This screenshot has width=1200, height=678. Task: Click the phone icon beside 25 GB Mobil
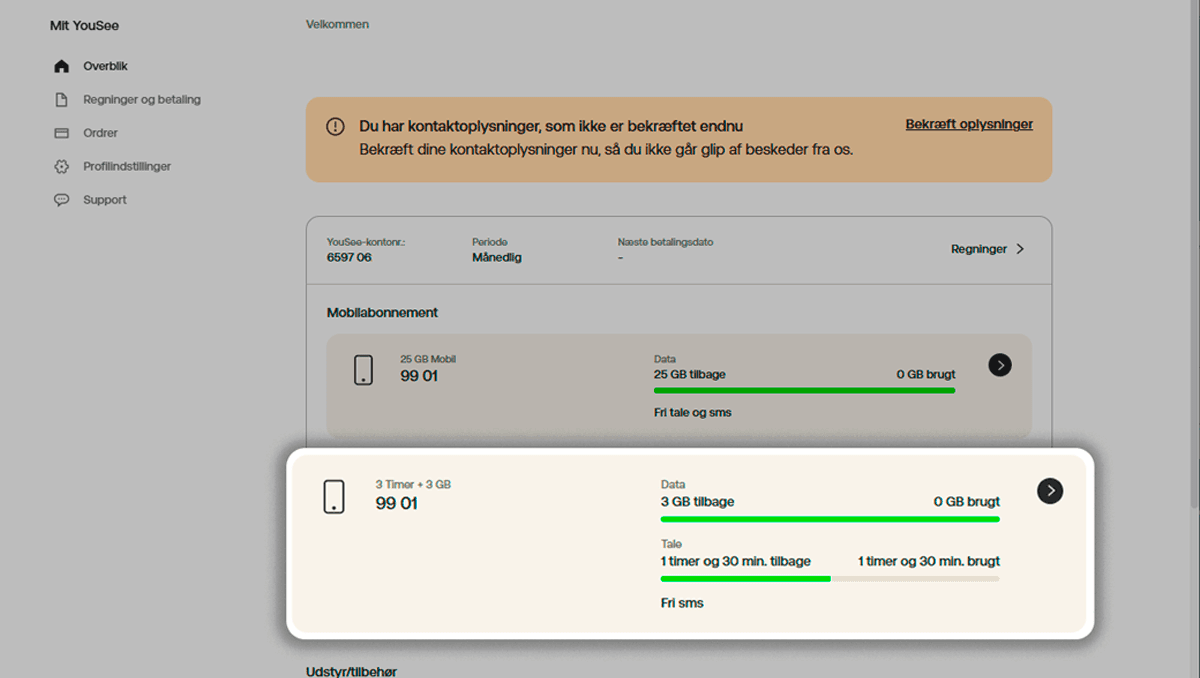coord(363,370)
